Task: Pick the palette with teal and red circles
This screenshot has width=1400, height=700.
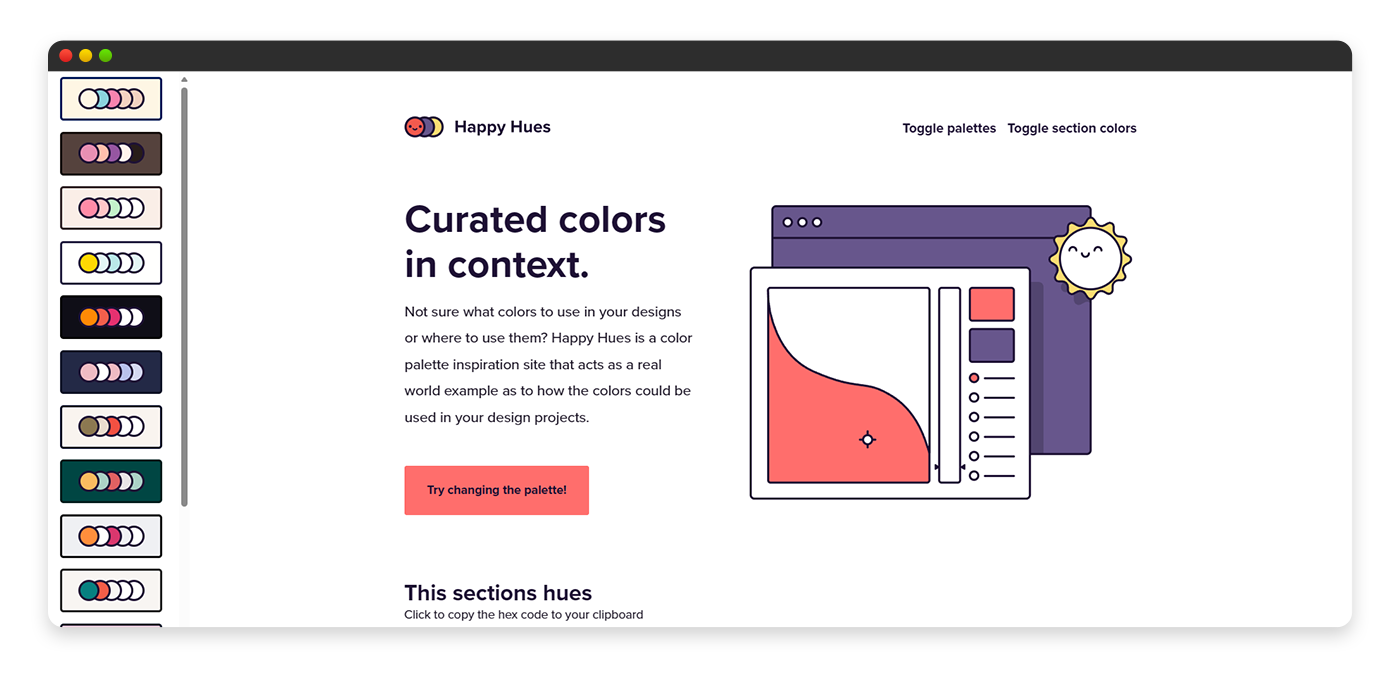Action: [111, 591]
